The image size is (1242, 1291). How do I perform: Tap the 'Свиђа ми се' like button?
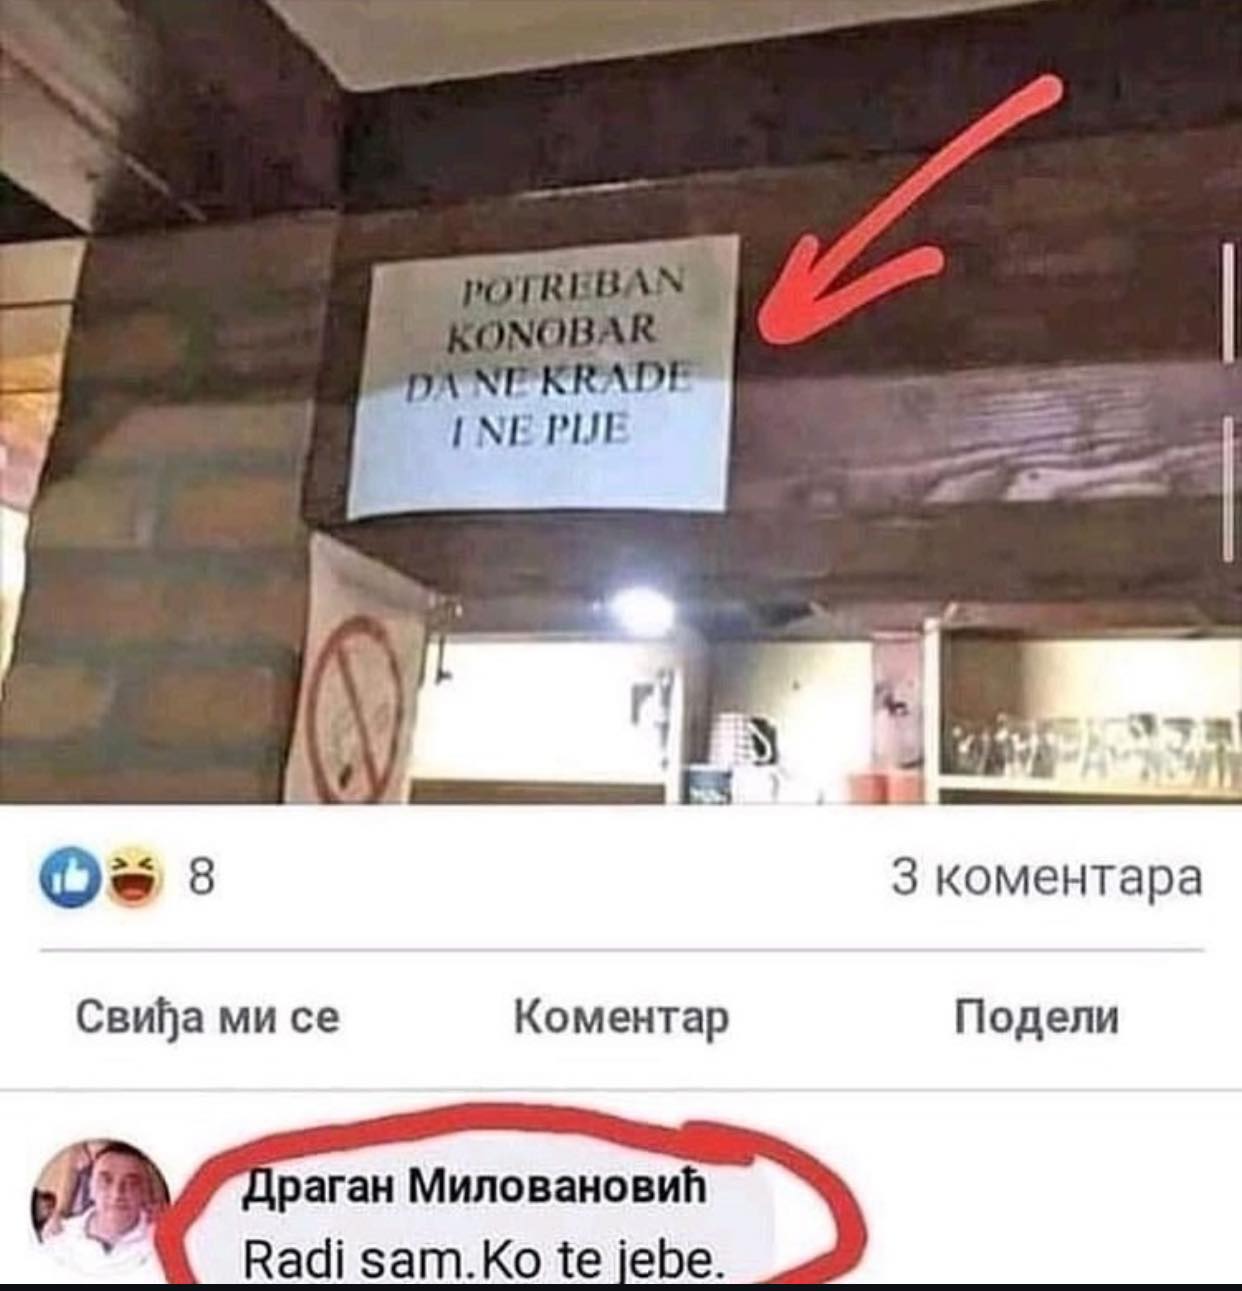[208, 1017]
